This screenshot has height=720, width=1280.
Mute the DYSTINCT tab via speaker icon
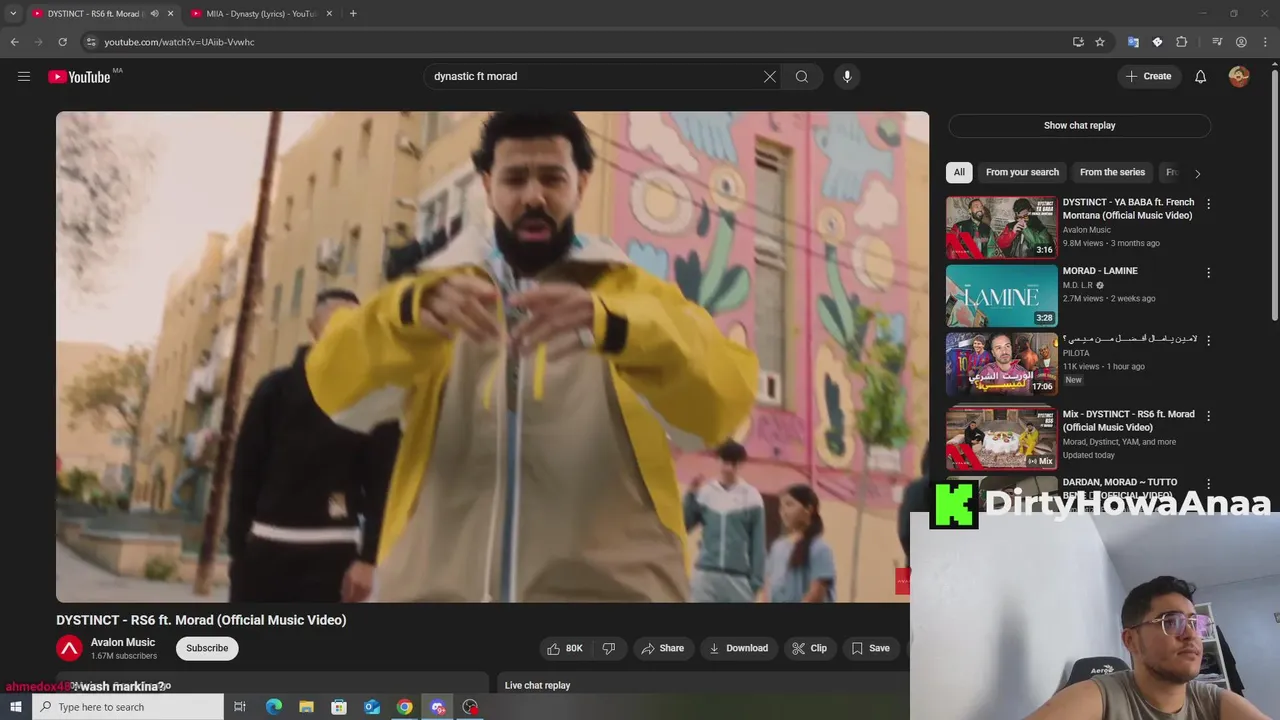pos(154,14)
